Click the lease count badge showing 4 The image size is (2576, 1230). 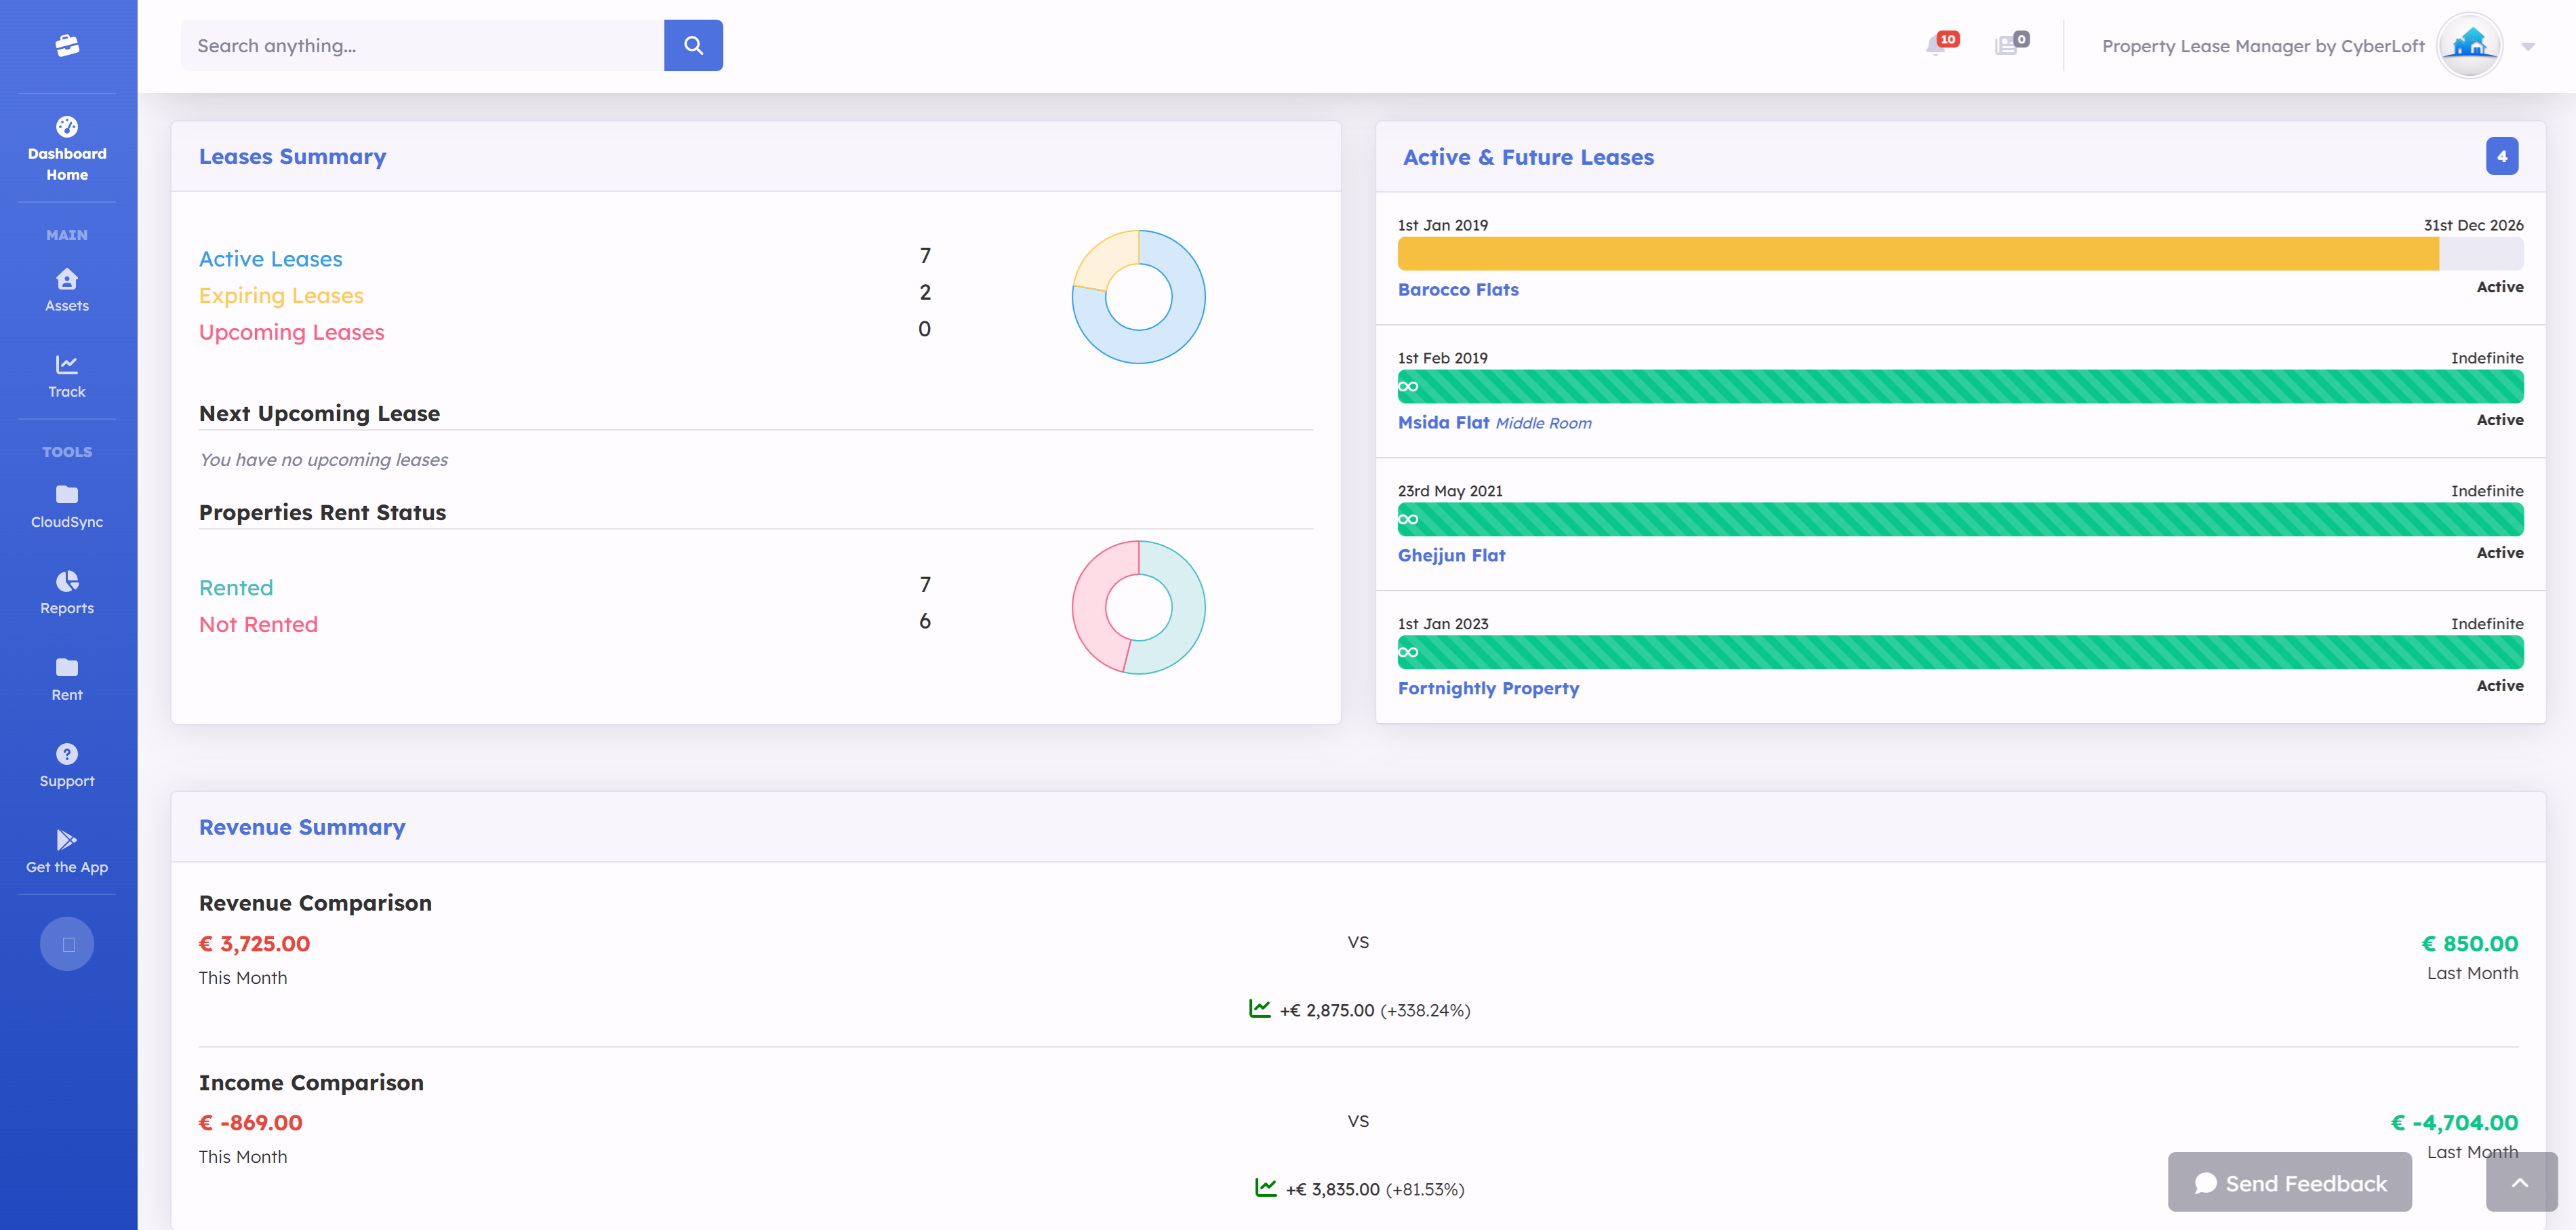point(2502,156)
